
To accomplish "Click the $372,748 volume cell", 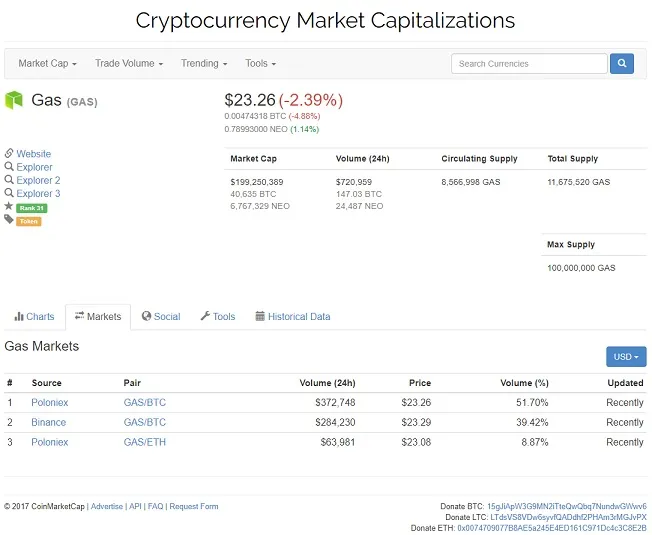I will point(335,402).
